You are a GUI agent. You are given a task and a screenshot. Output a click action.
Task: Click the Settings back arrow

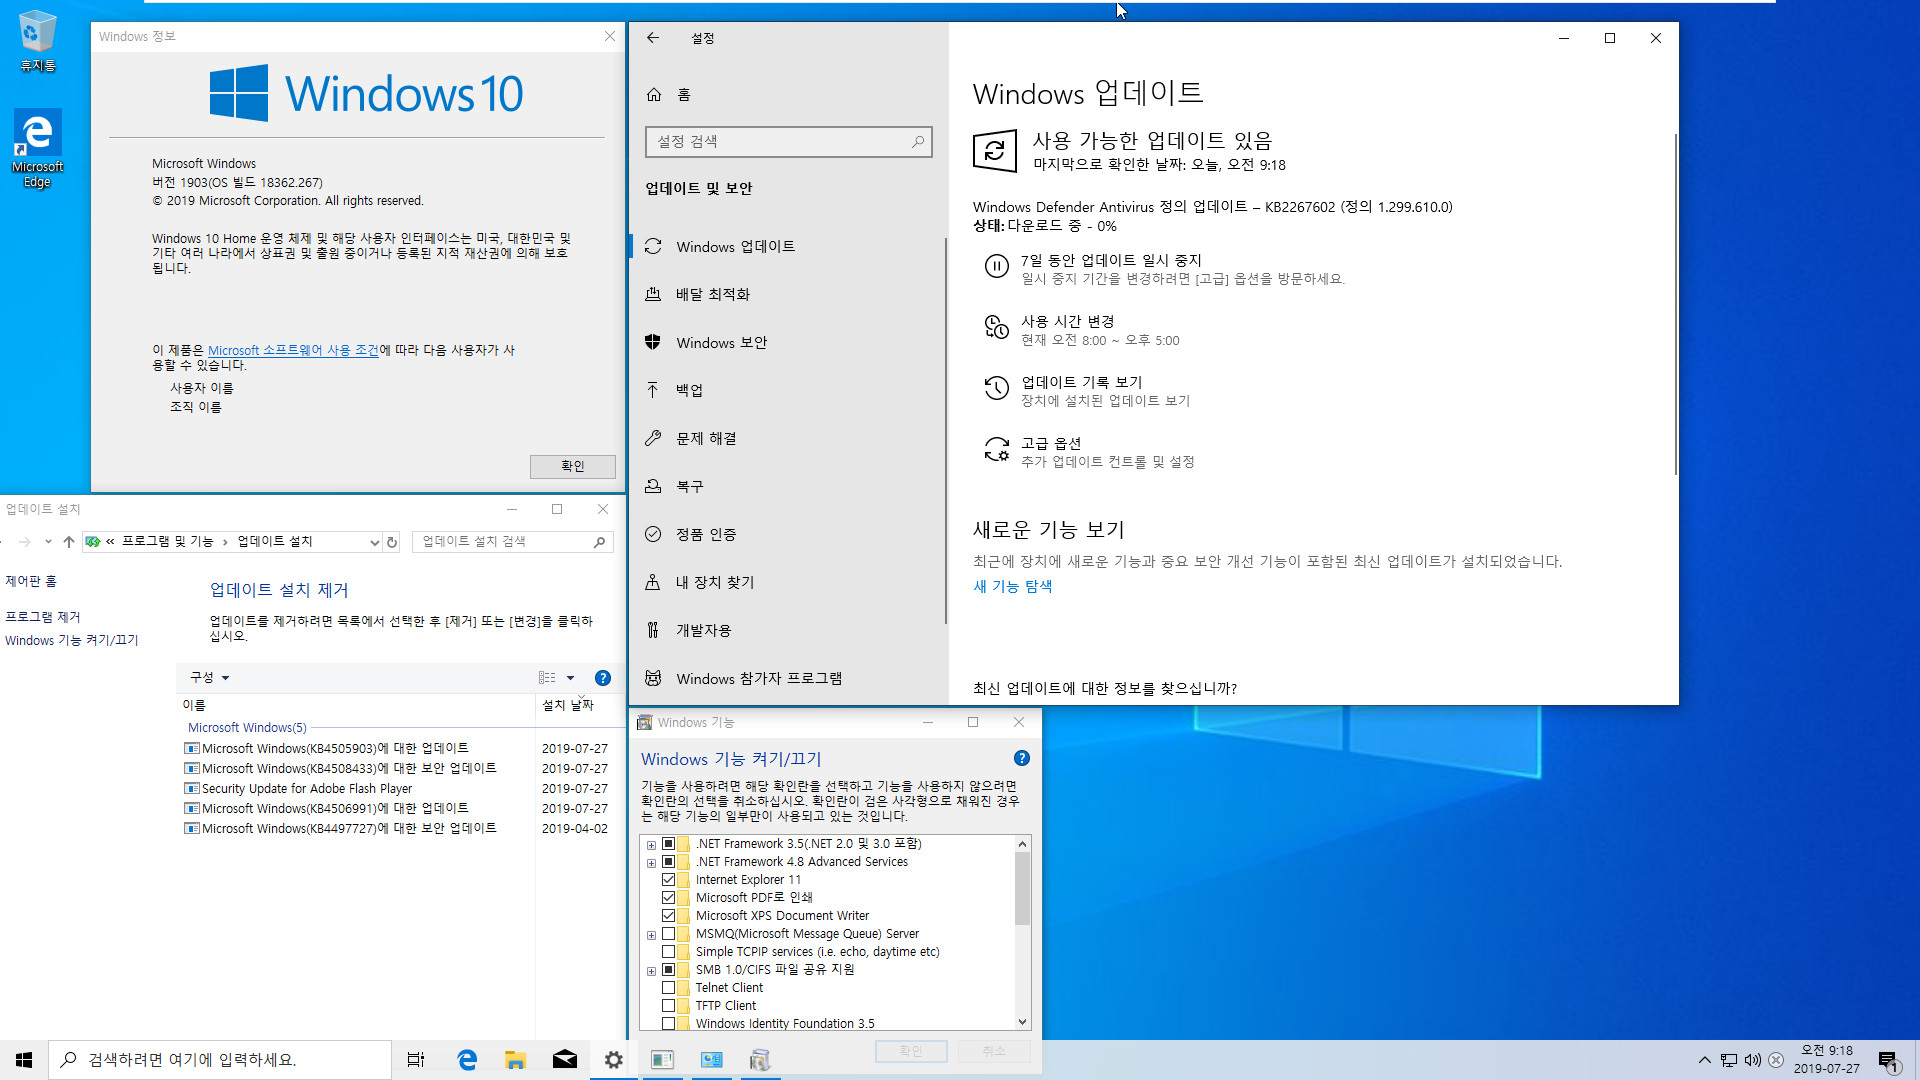pos(653,38)
